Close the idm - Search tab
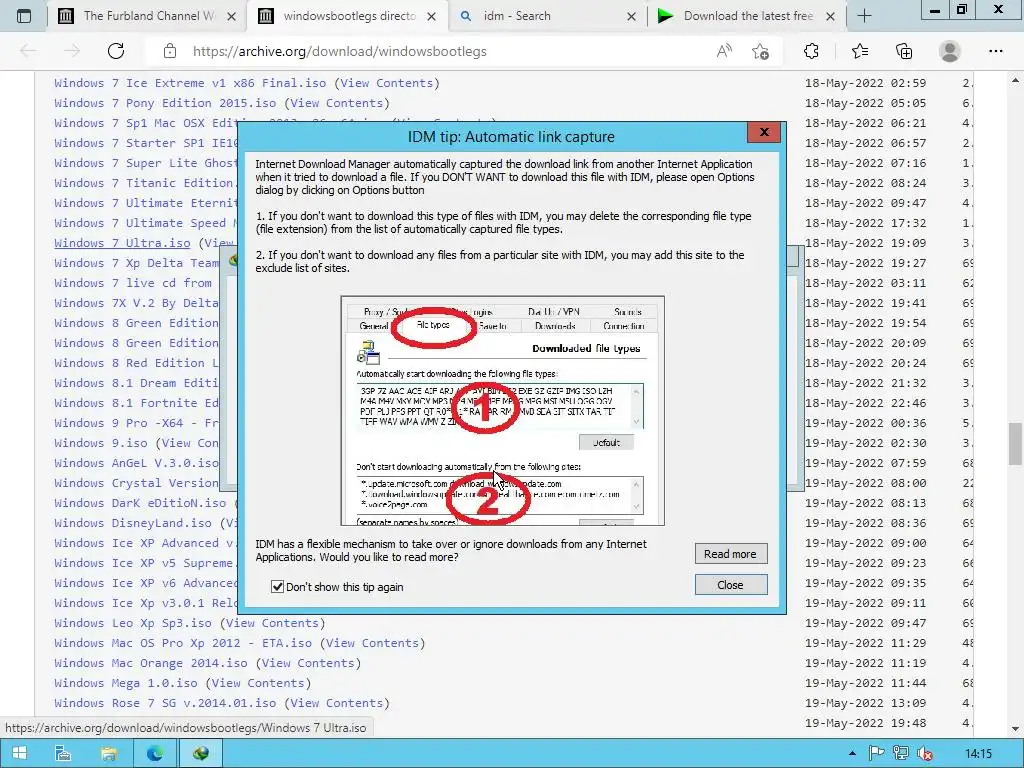 (631, 16)
